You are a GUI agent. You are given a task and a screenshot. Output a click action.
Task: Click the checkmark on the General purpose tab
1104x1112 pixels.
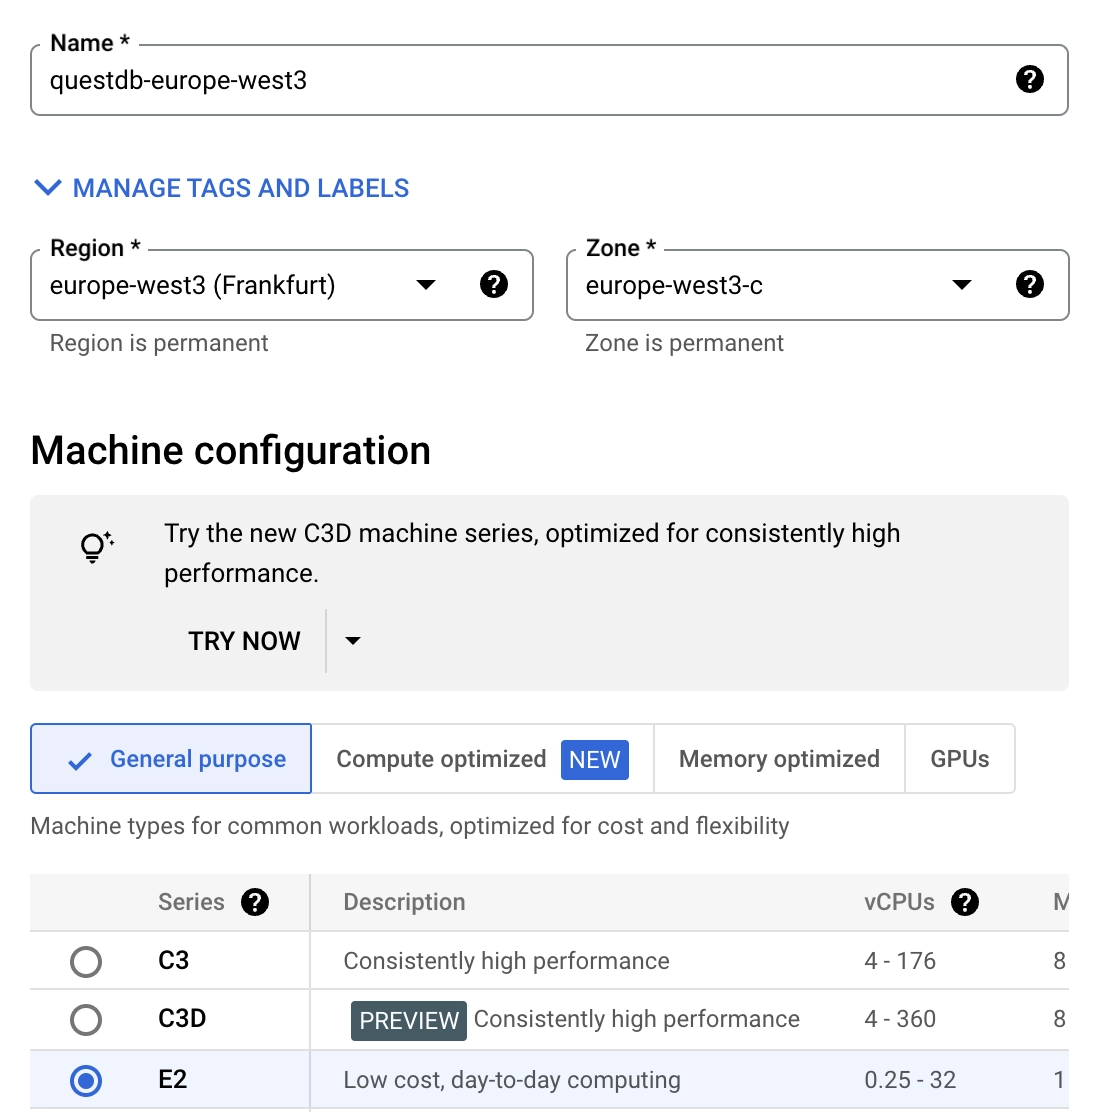tap(78, 759)
